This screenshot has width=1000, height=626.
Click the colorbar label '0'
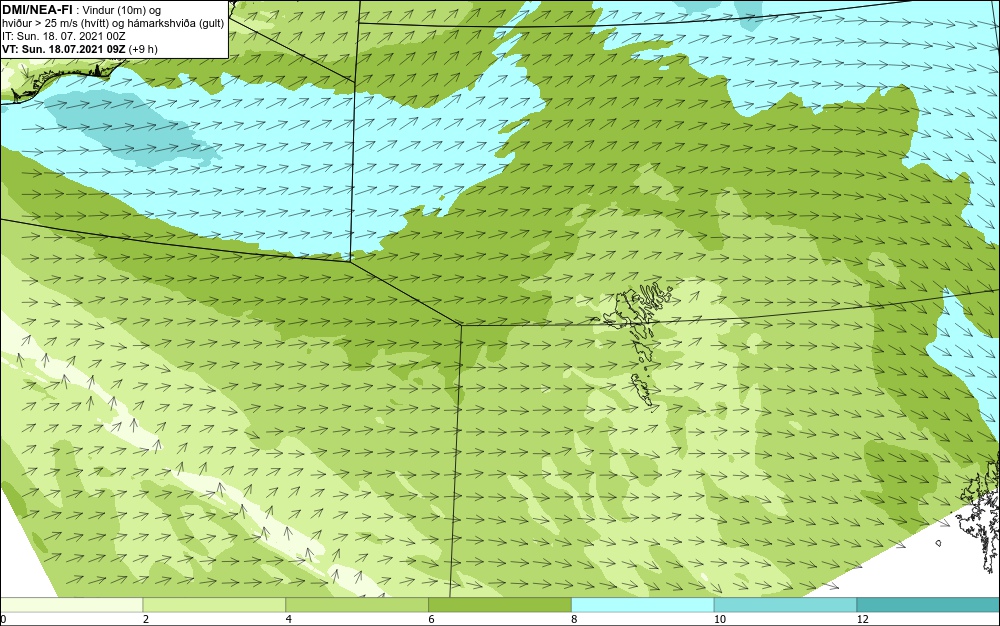3,619
